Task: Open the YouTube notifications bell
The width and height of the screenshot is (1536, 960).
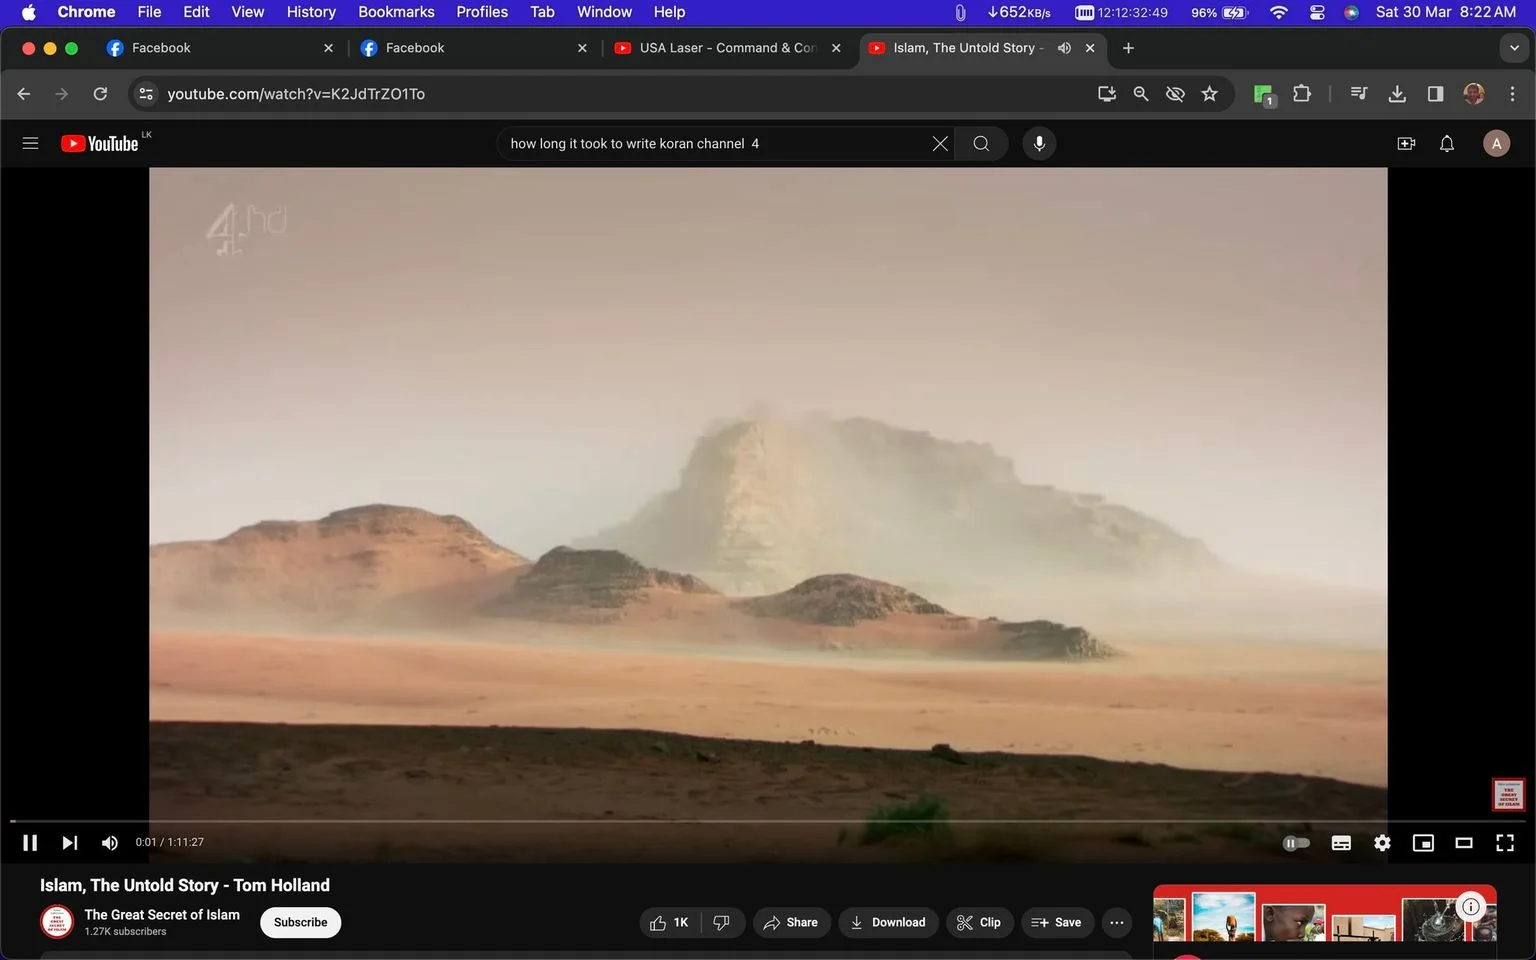Action: click(1446, 143)
